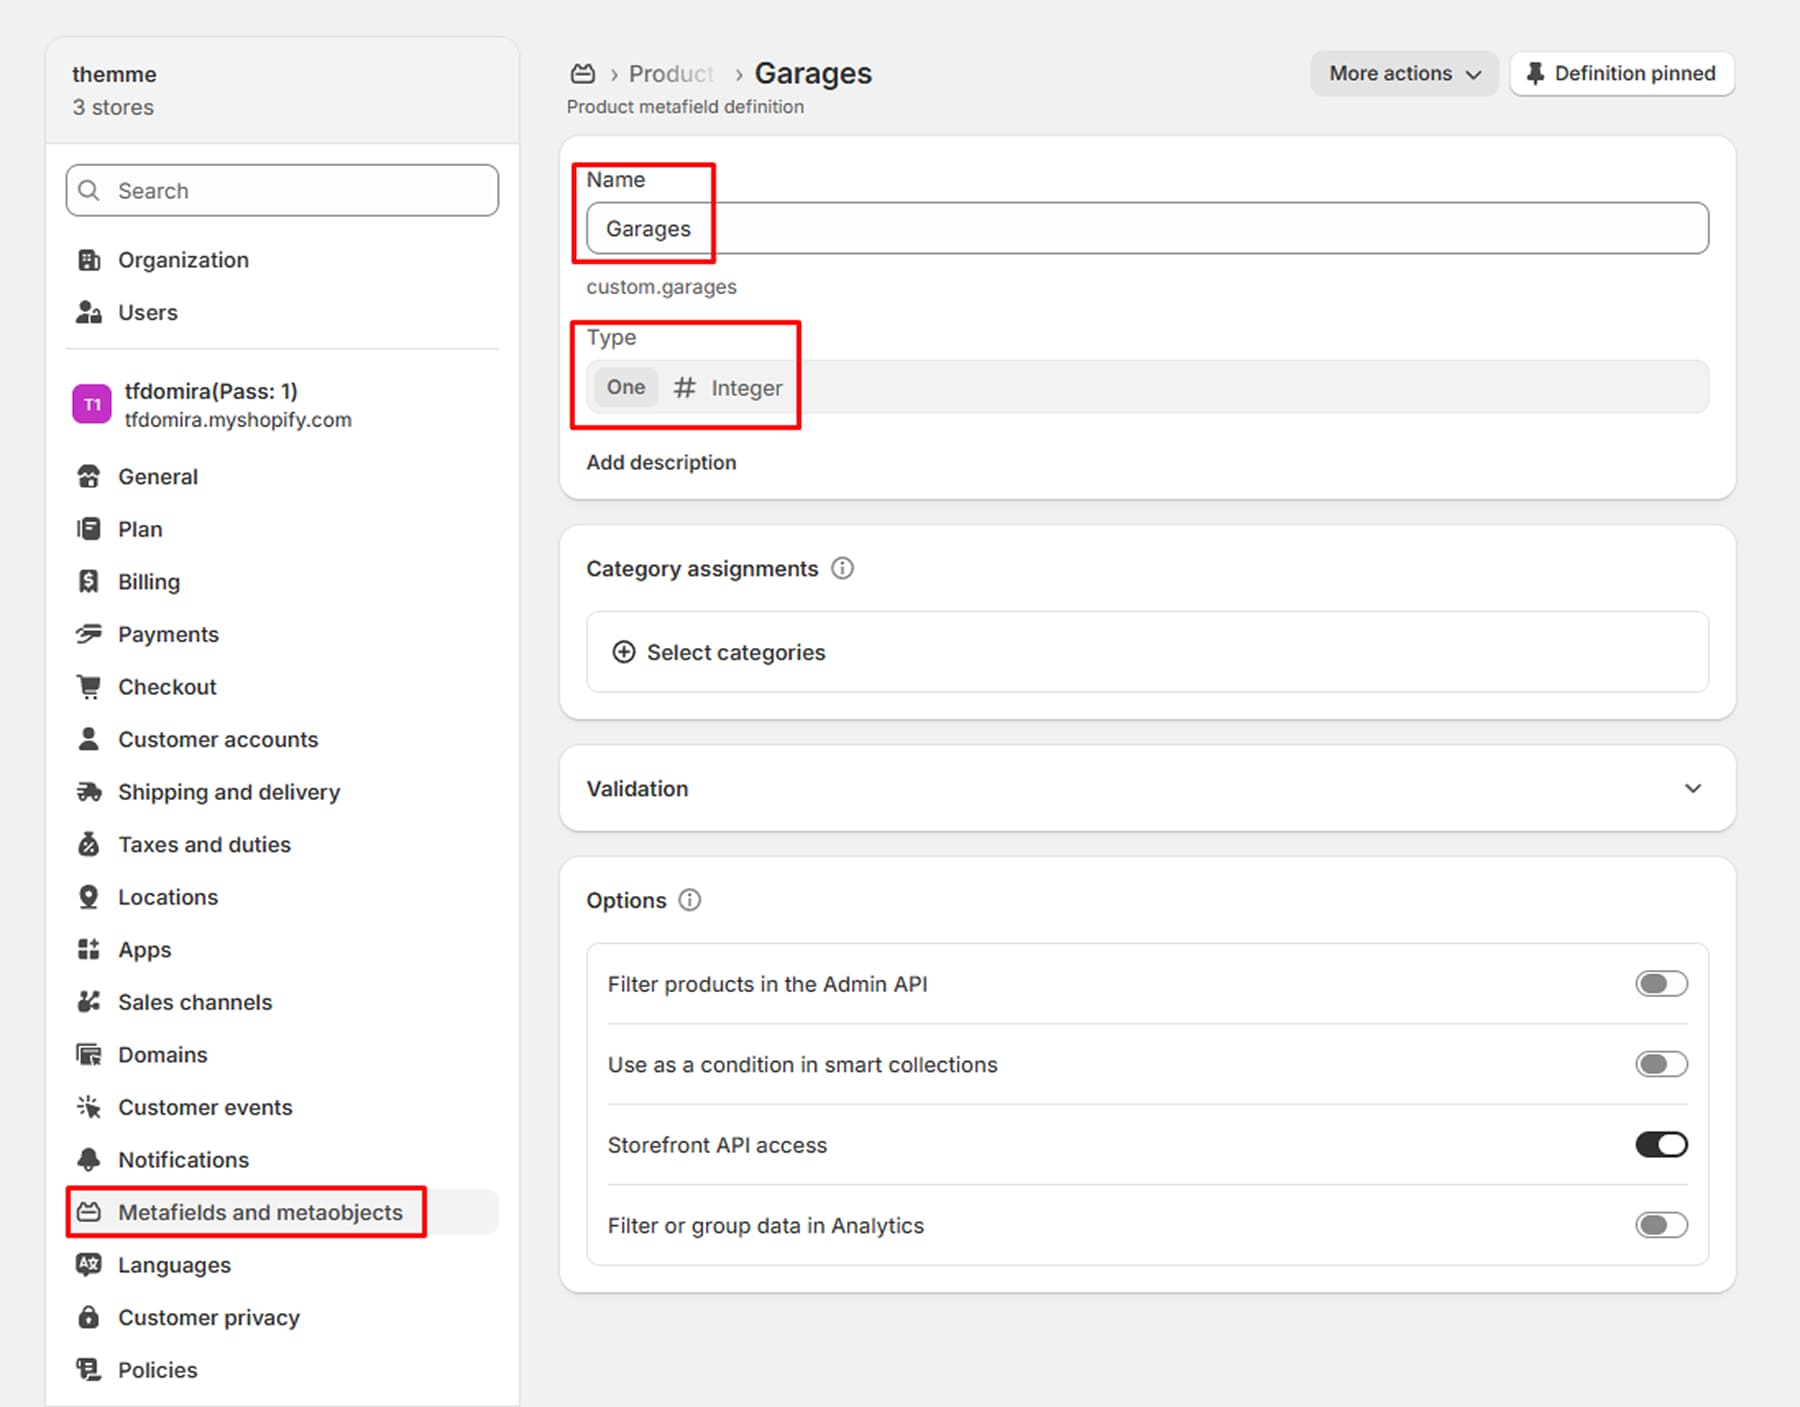1800x1407 pixels.
Task: Click the sidebar Search field
Action: (x=282, y=190)
